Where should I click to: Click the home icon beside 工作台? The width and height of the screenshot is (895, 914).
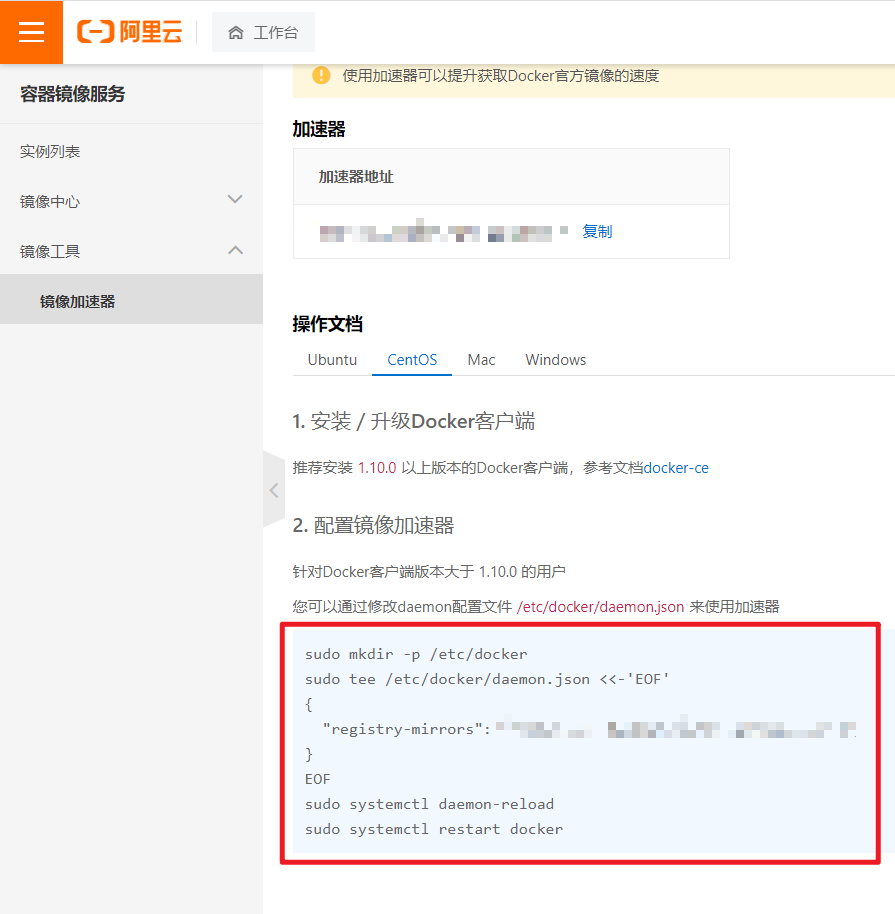click(x=236, y=33)
